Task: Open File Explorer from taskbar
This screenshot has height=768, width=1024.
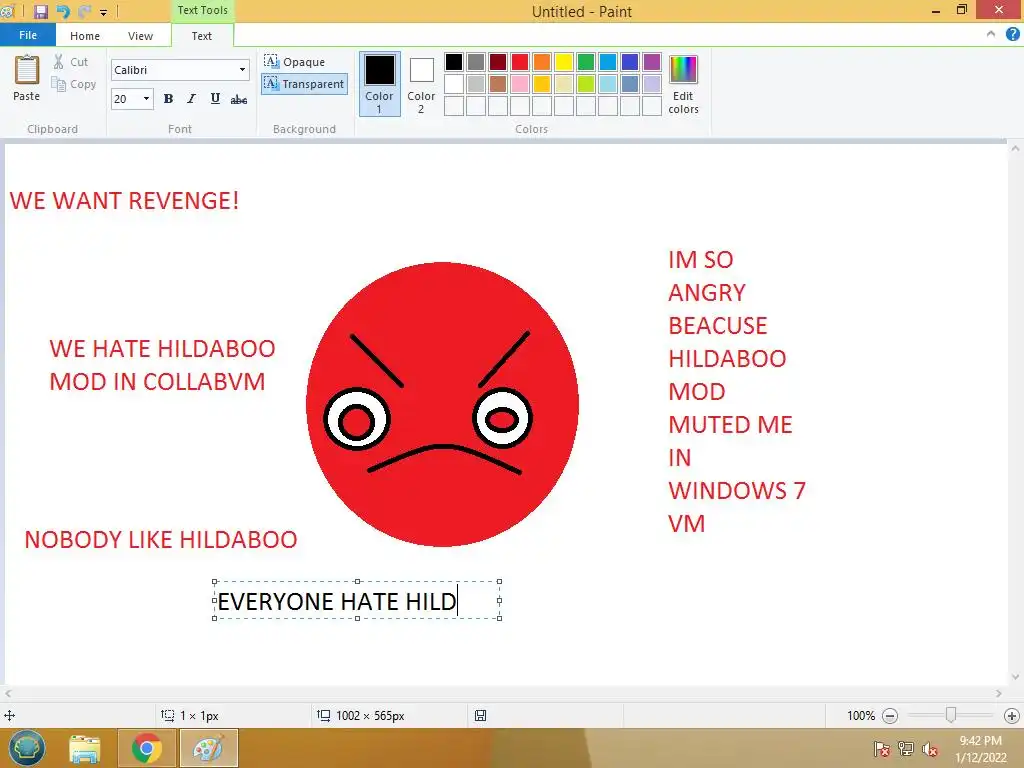Action: pyautogui.click(x=85, y=749)
